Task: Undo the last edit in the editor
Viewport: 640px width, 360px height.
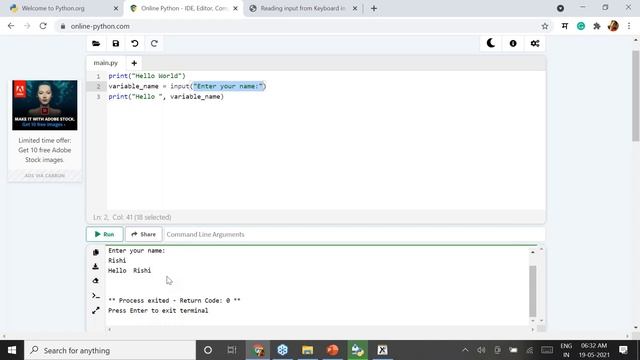Action: [135, 43]
